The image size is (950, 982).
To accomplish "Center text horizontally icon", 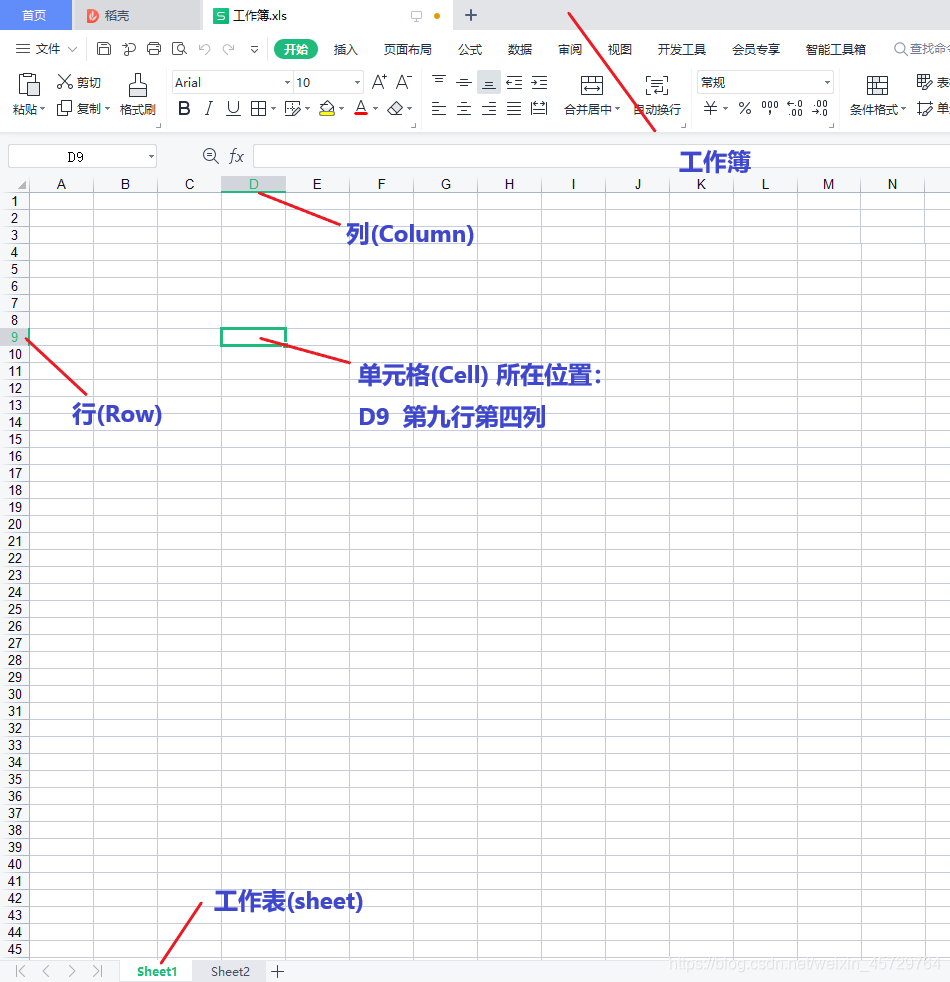I will 464,109.
